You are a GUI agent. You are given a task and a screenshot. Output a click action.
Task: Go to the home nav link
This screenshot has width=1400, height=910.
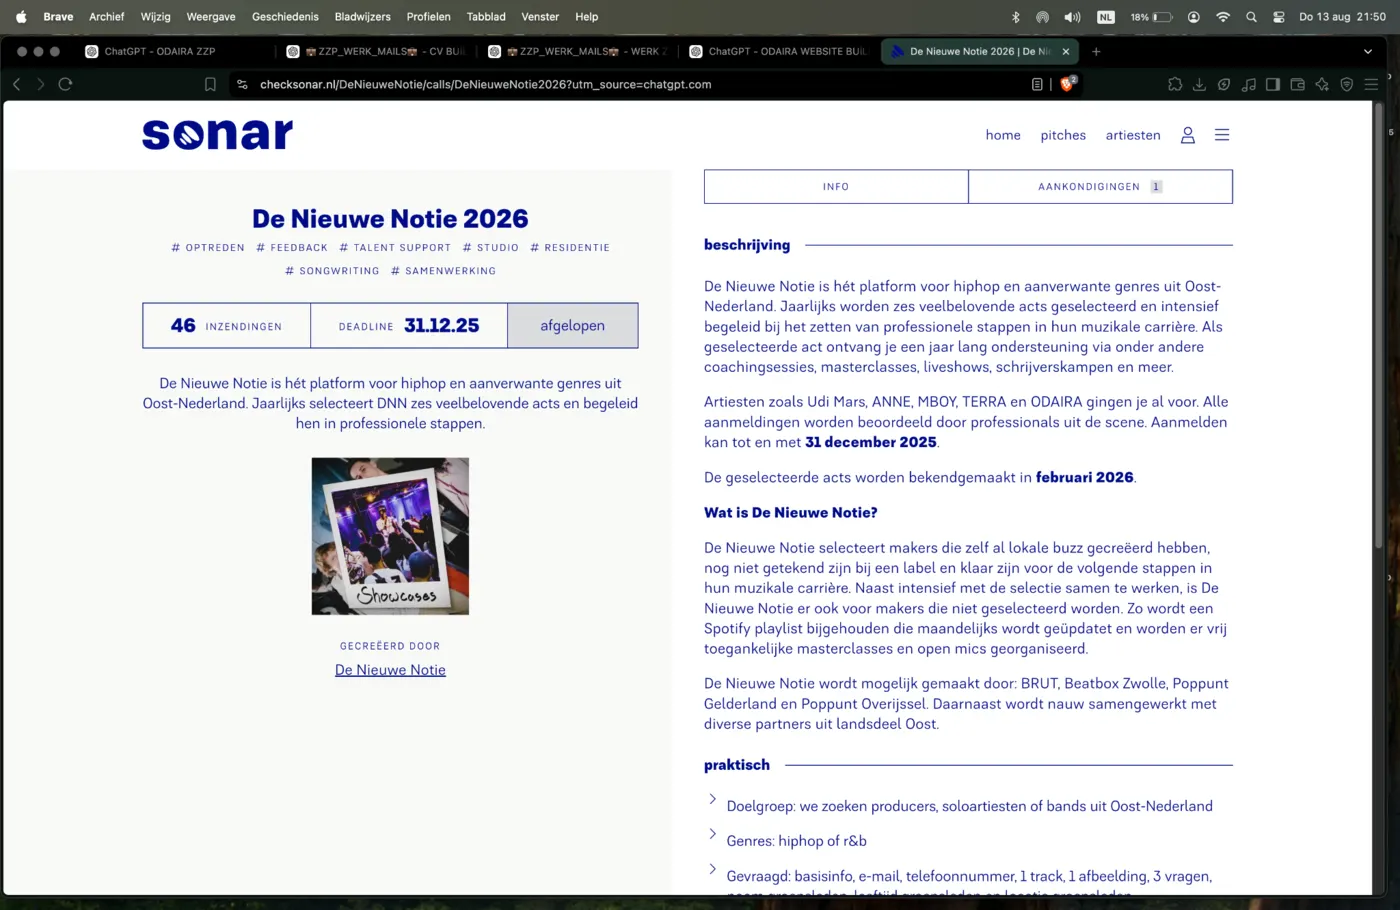point(1003,135)
